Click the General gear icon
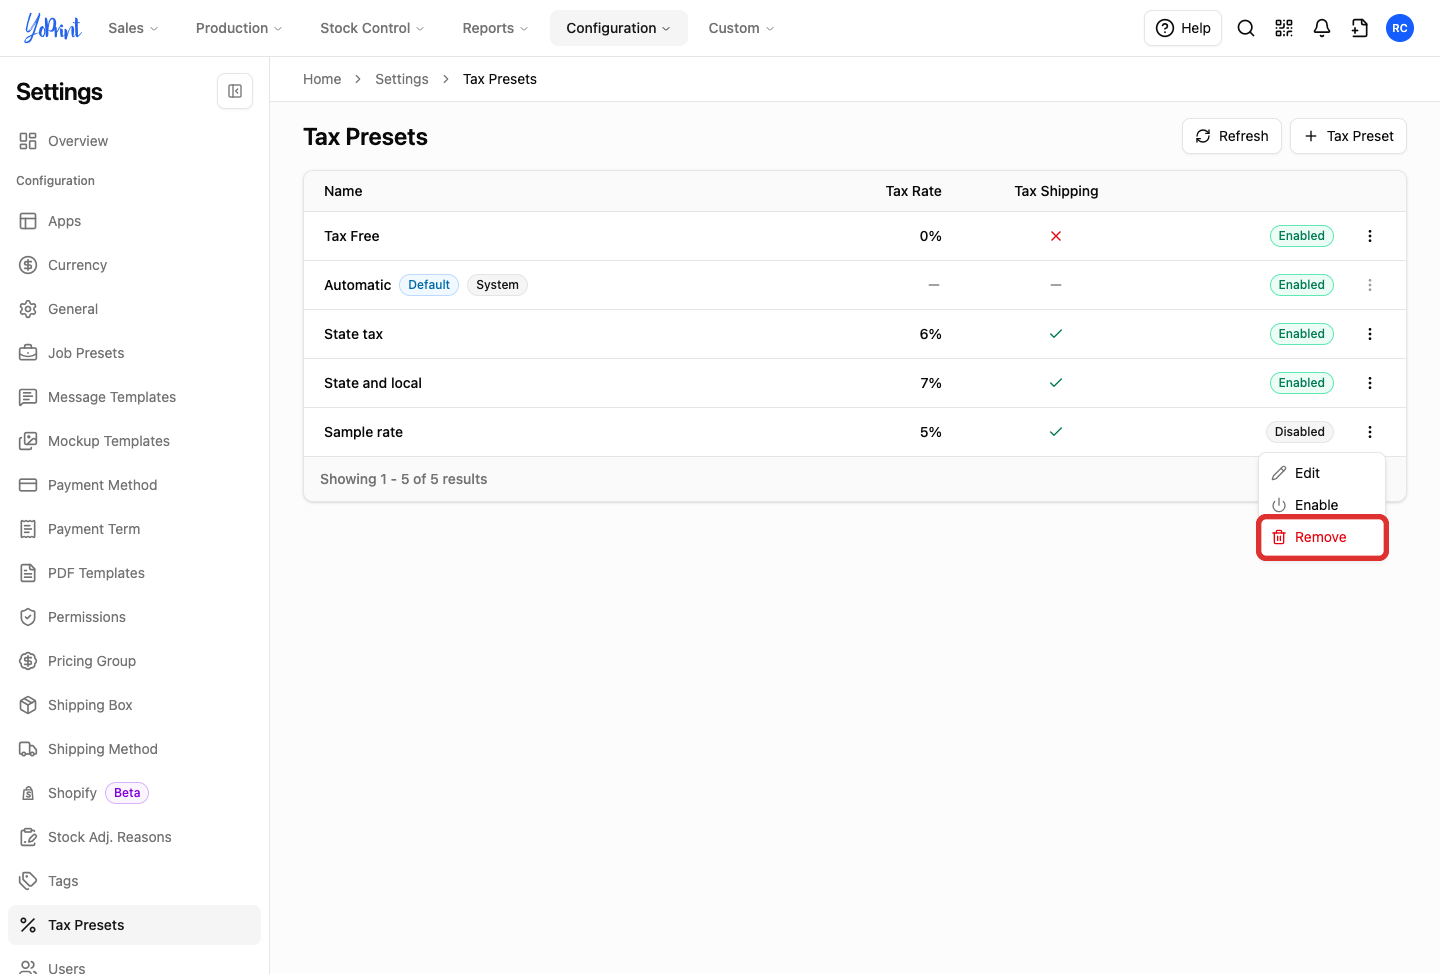This screenshot has width=1440, height=974. [28, 309]
